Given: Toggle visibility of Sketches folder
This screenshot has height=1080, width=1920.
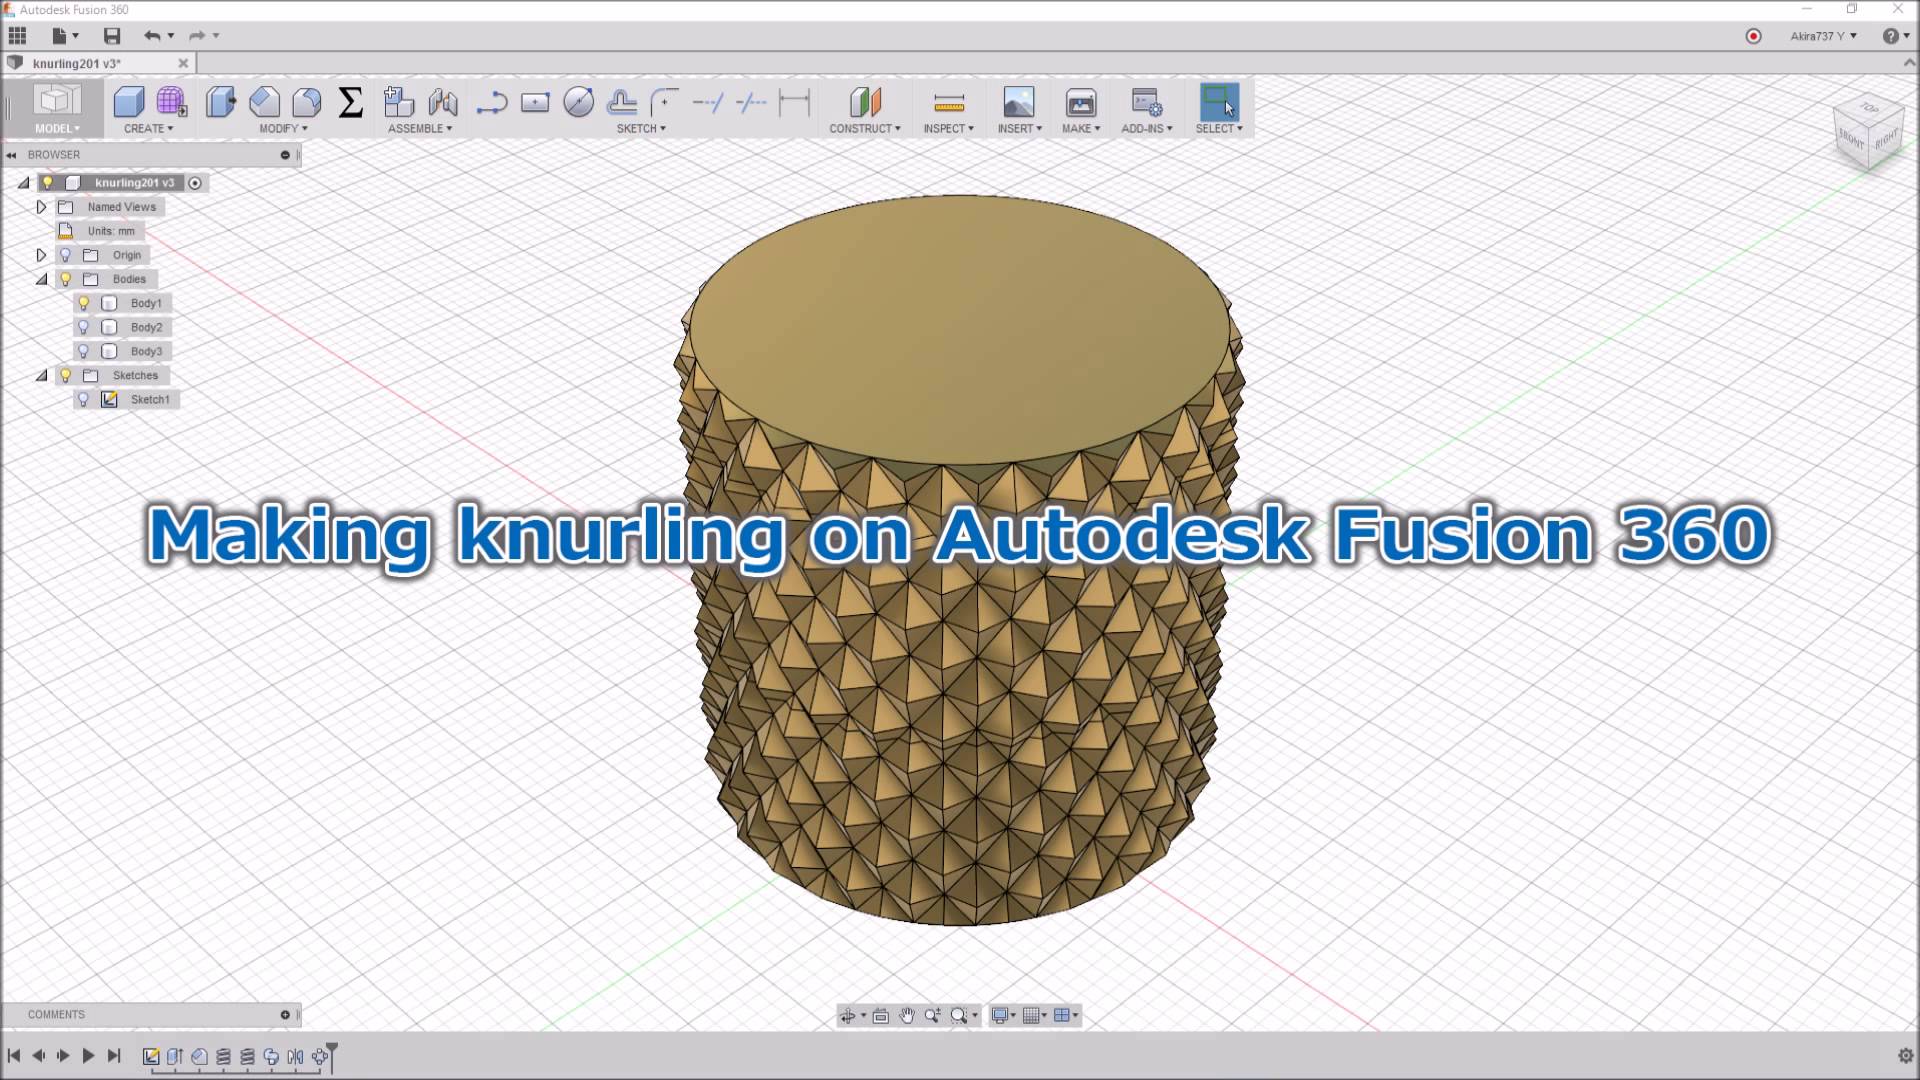Looking at the screenshot, I should pos(66,375).
